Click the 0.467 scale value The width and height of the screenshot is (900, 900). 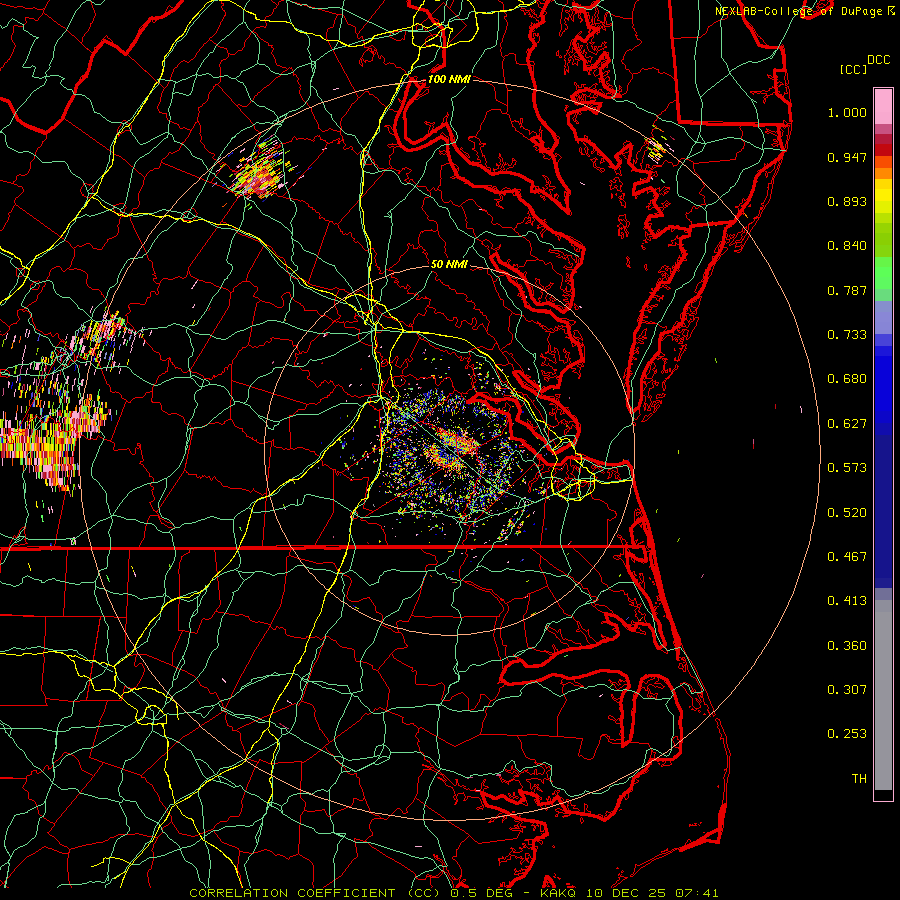pos(847,557)
